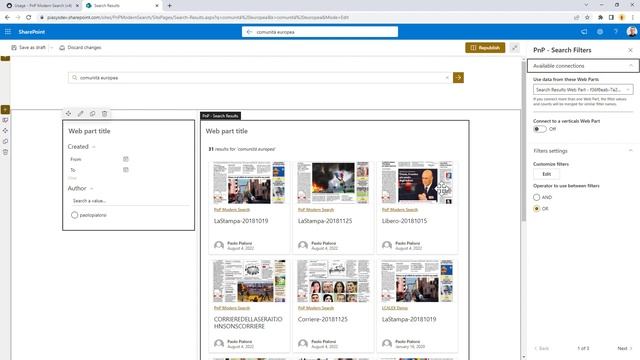Viewport: 640px width, 360px height.
Task: Click the search arrow button on the page search box
Action: [x=458, y=78]
